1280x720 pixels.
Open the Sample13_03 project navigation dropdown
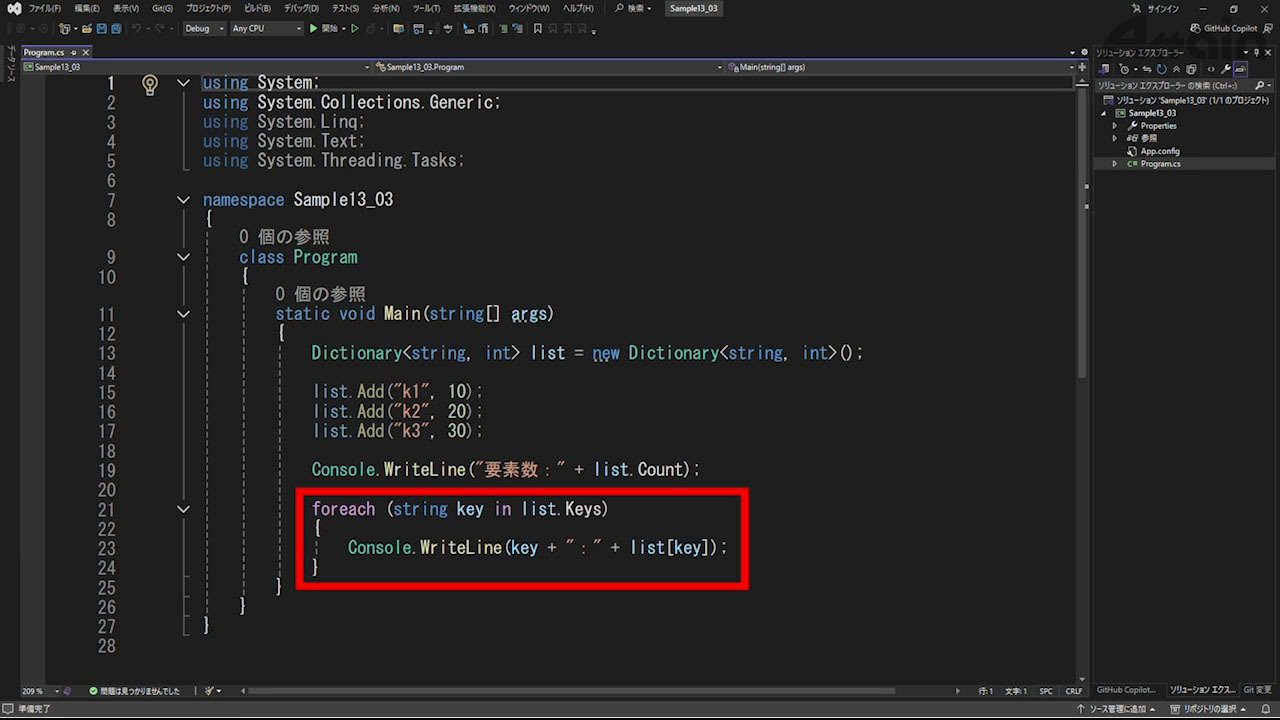click(x=198, y=67)
